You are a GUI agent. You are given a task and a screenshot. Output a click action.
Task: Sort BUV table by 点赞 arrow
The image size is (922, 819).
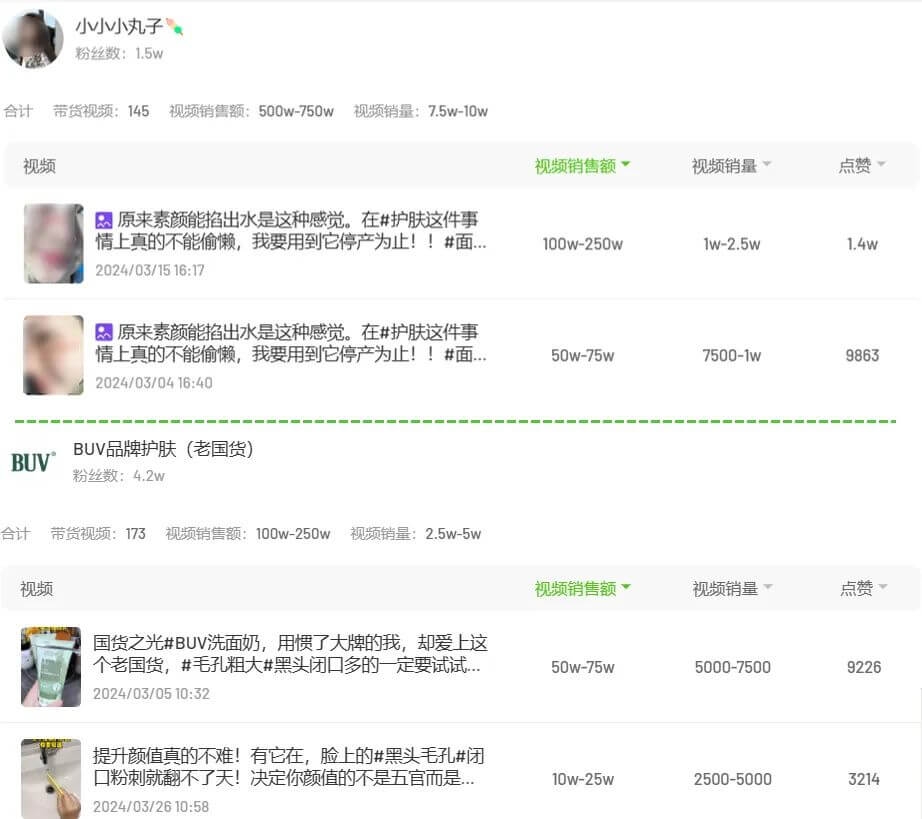coord(883,587)
